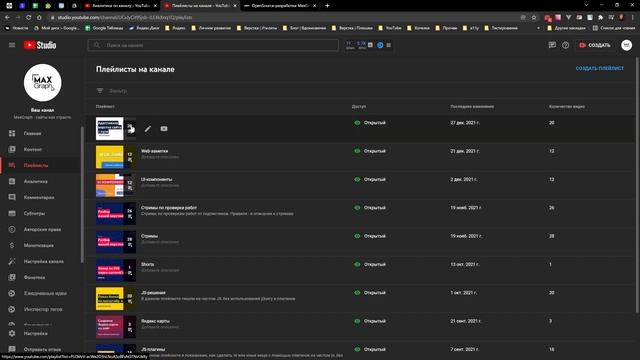
Task: Open the Другие закладки folder
Action: [566, 28]
